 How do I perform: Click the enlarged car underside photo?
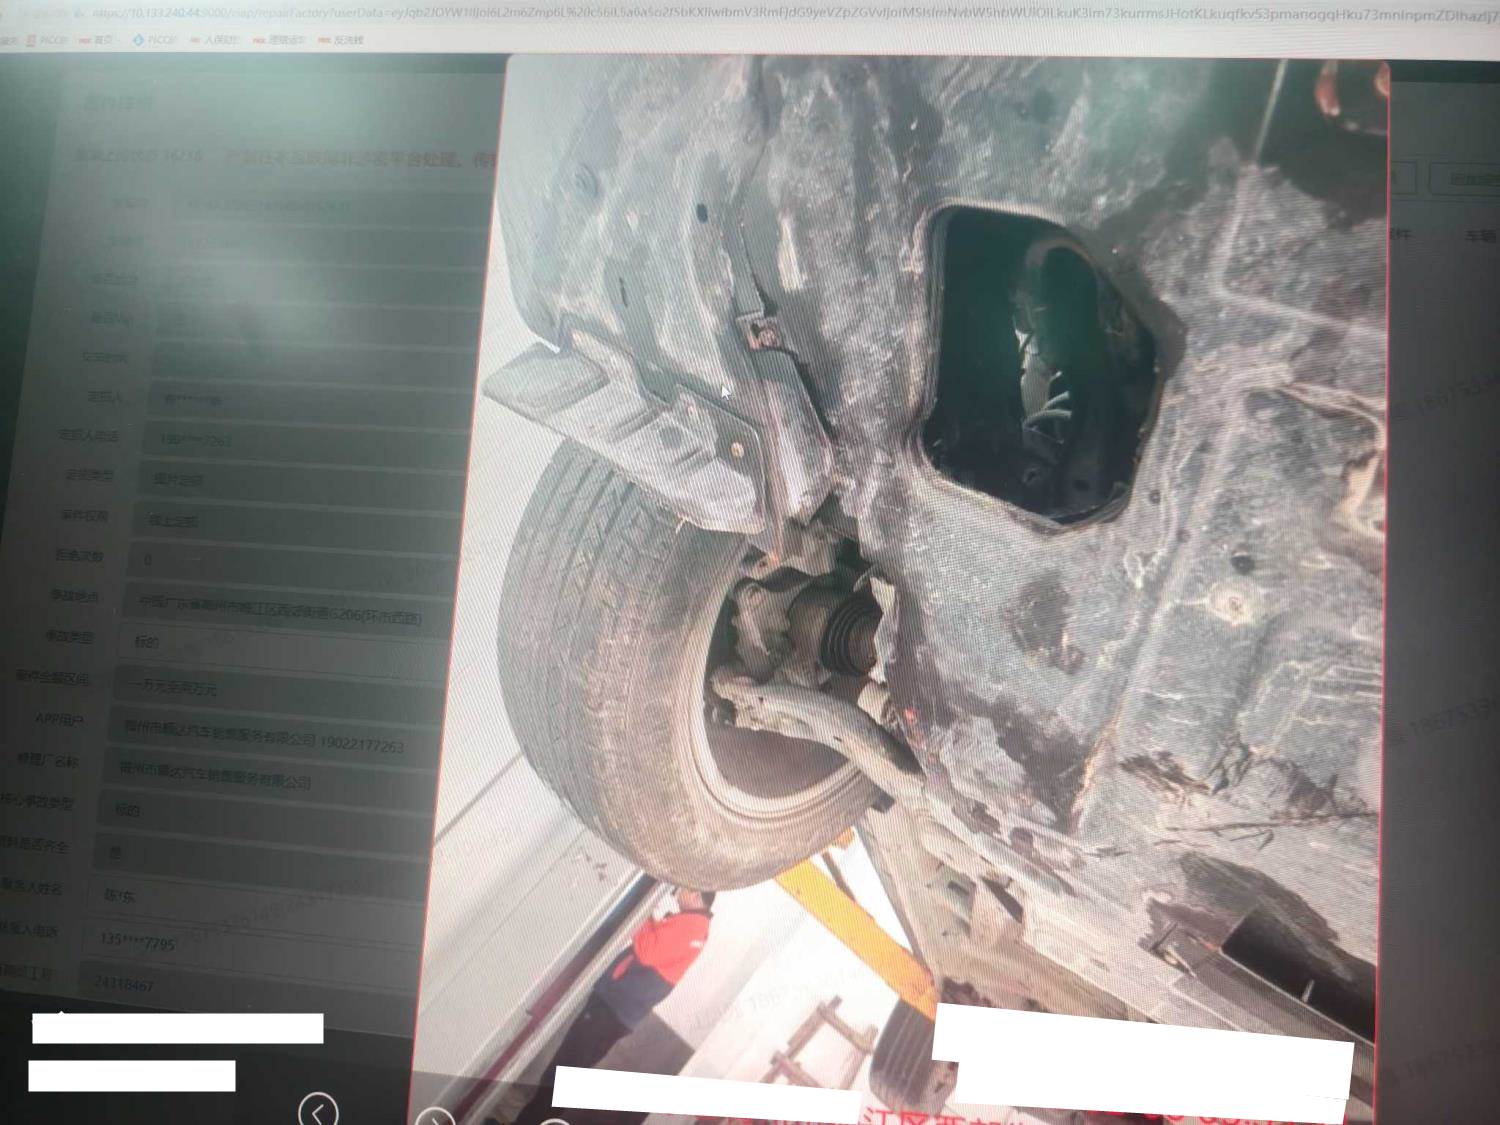[940, 560]
